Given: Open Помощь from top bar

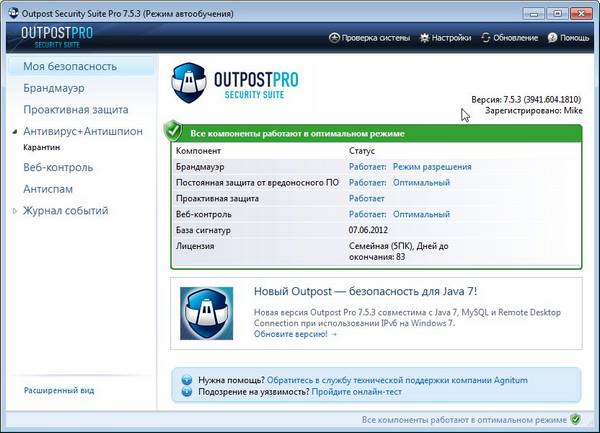Looking at the screenshot, I should (x=569, y=38).
